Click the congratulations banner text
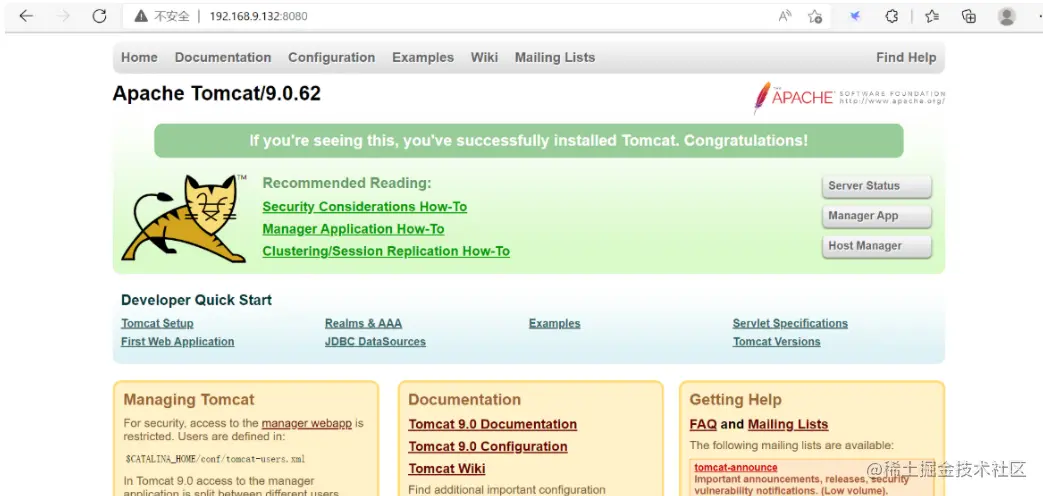1043x496 pixels. [x=529, y=141]
